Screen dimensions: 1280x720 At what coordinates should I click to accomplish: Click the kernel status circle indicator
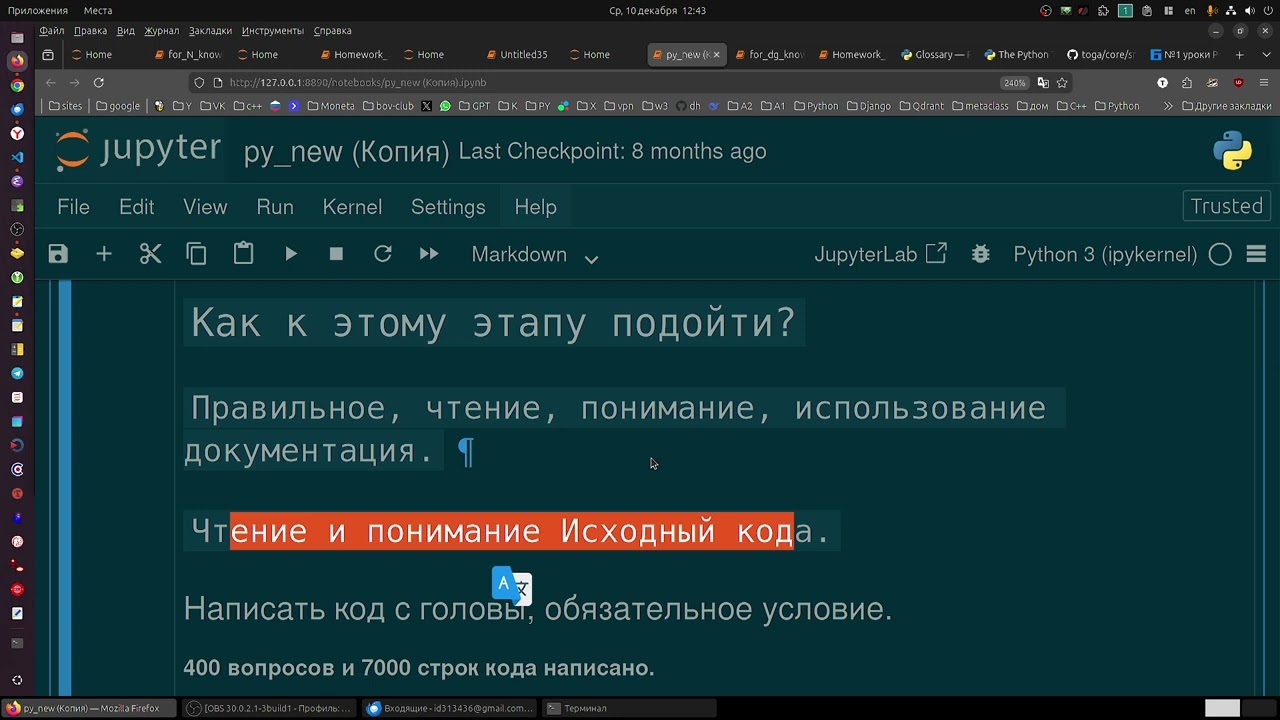[1220, 254]
